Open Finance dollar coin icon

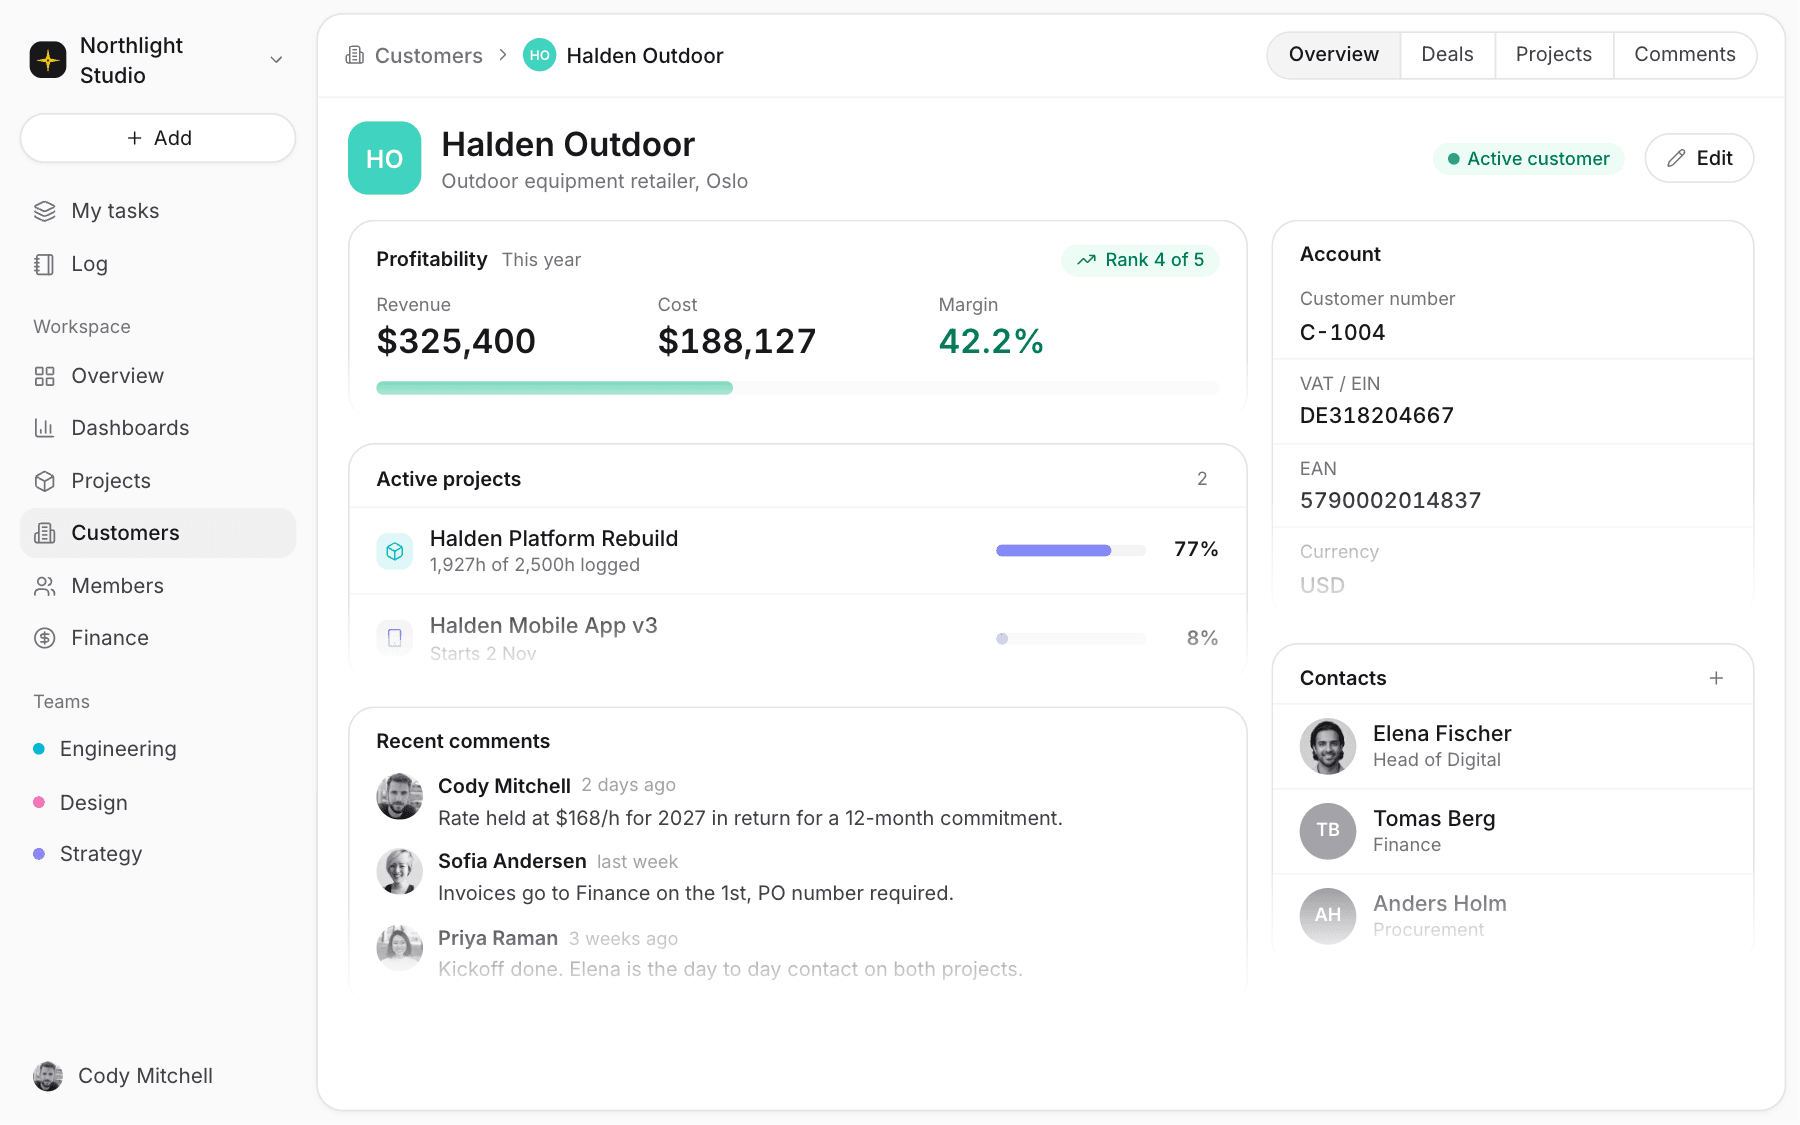click(45, 638)
